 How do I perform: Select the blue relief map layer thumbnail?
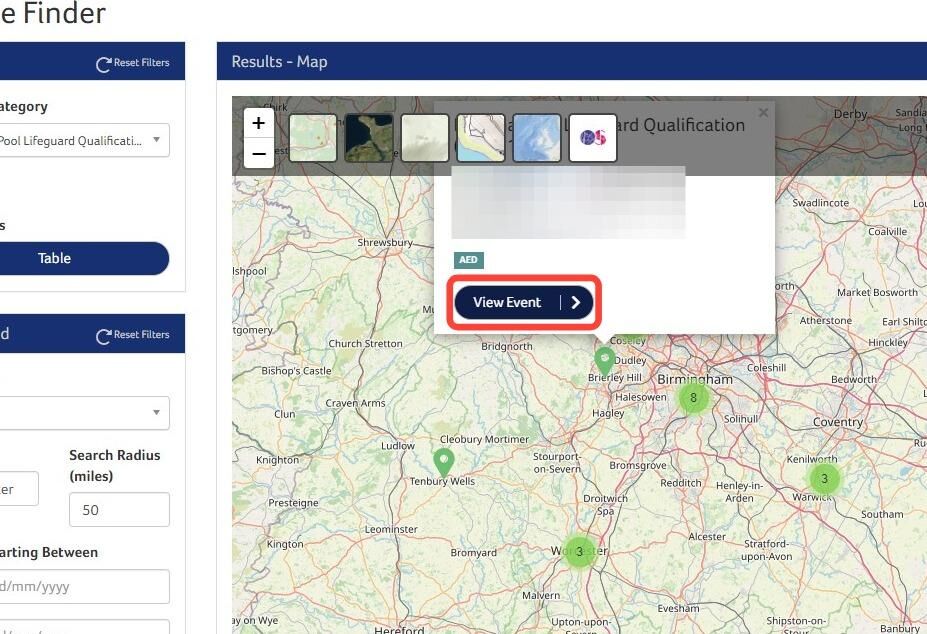click(x=537, y=138)
